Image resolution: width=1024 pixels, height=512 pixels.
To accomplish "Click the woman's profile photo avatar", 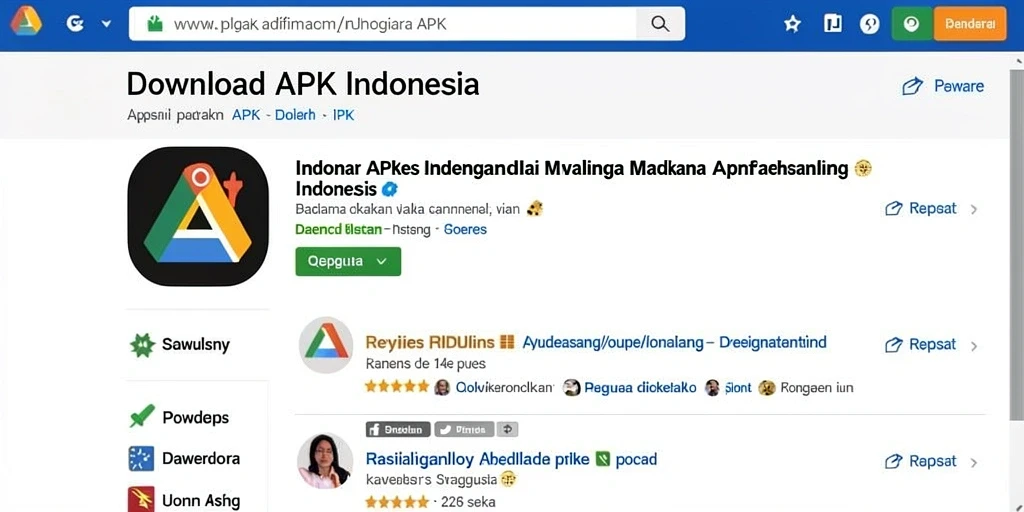I will (325, 460).
